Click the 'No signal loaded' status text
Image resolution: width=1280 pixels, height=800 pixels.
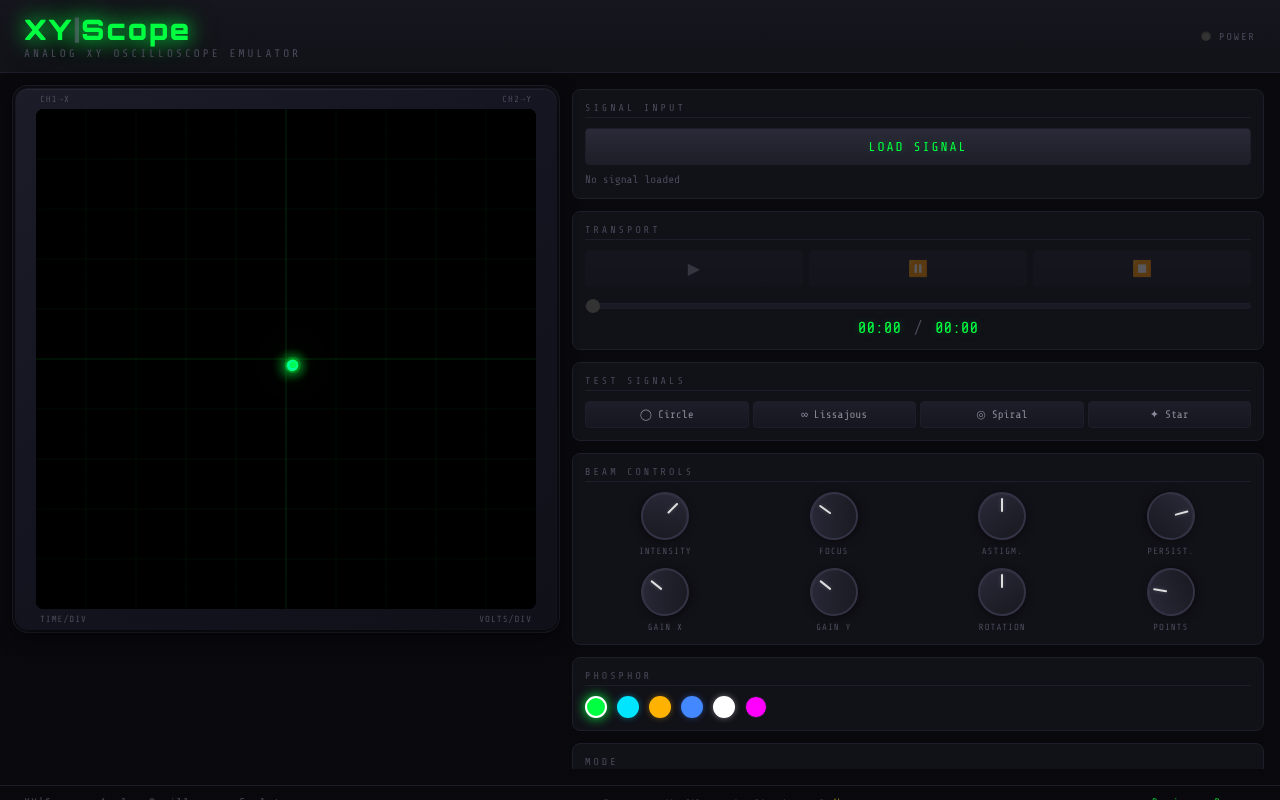pyautogui.click(x=632, y=180)
